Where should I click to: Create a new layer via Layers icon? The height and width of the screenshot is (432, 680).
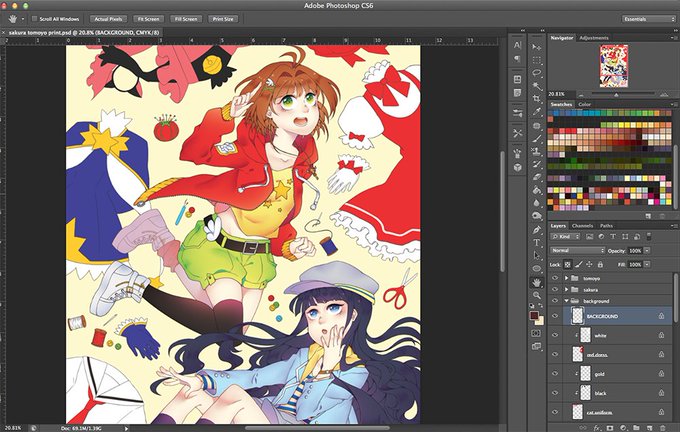649,428
